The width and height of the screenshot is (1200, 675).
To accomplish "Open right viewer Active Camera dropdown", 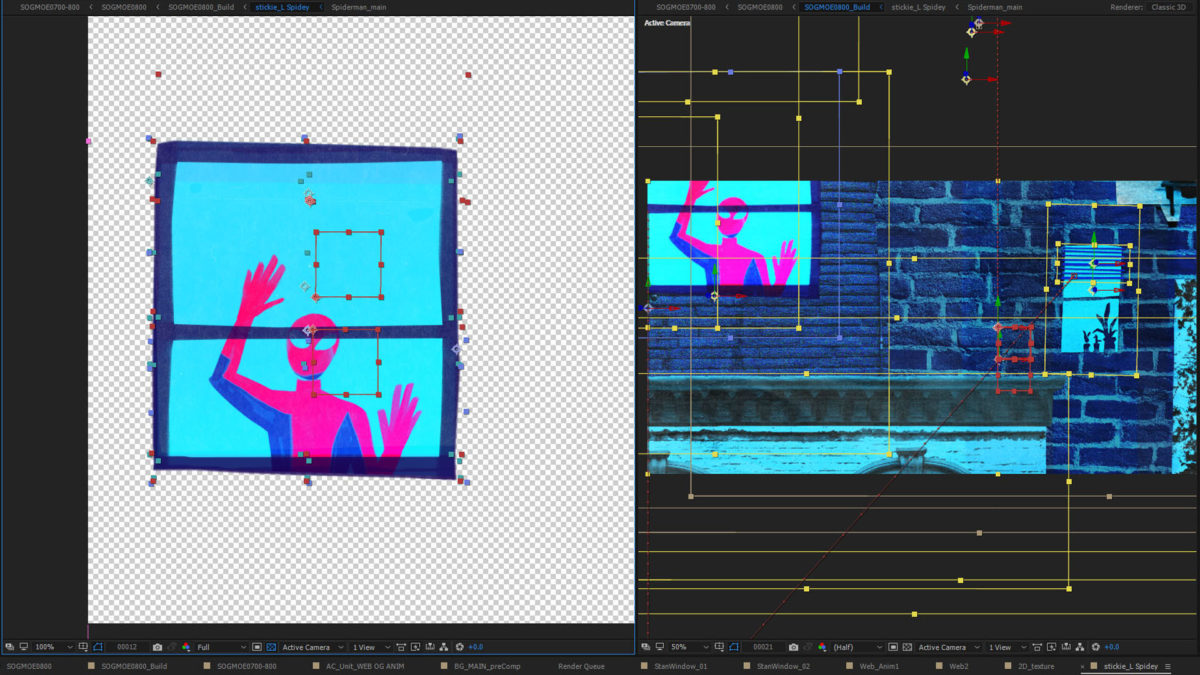I will point(948,647).
